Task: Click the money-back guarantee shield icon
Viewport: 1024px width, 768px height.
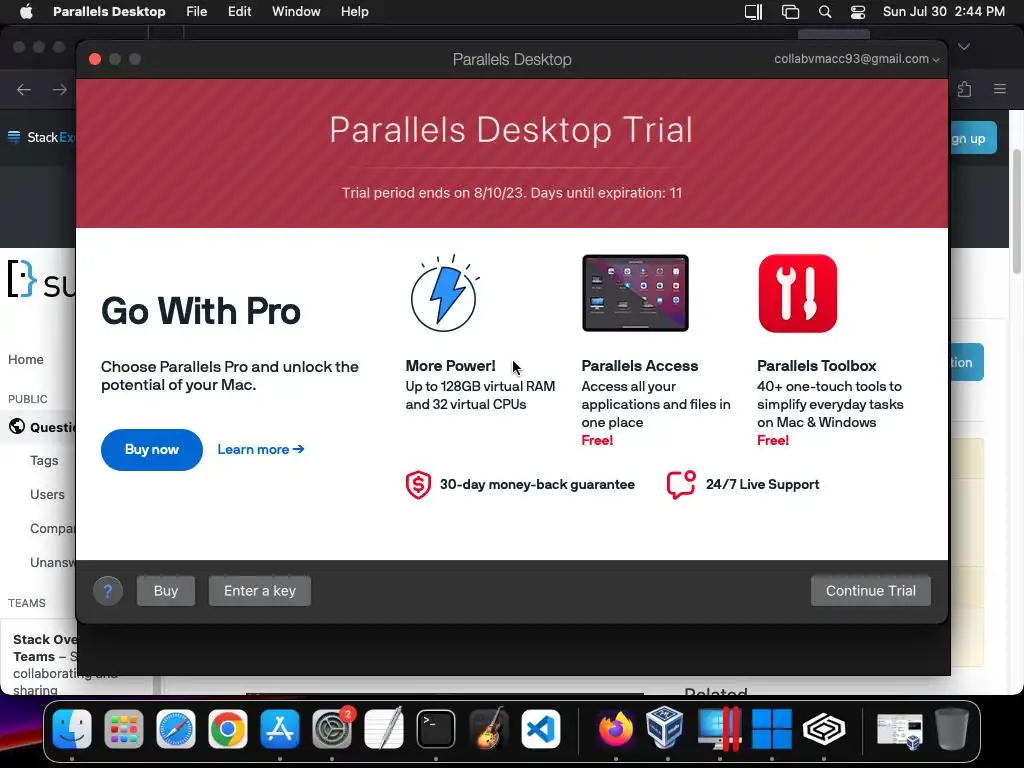Action: point(418,485)
